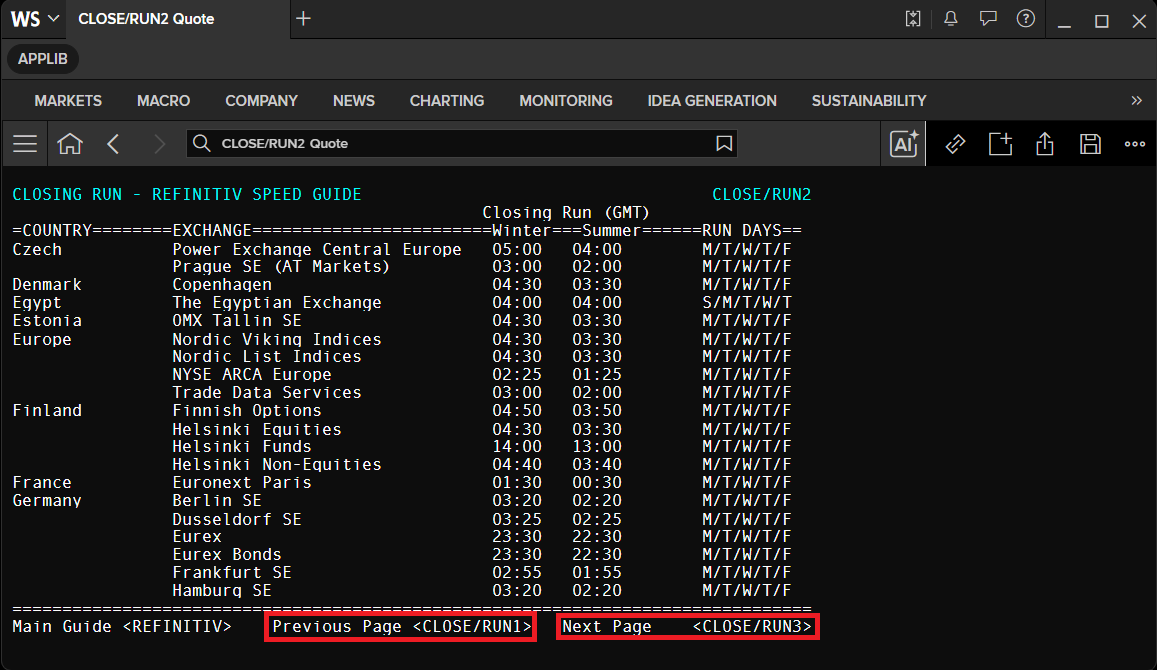Click the CLOSE/RUN2 Quote search field
The width and height of the screenshot is (1157, 670).
[462, 143]
